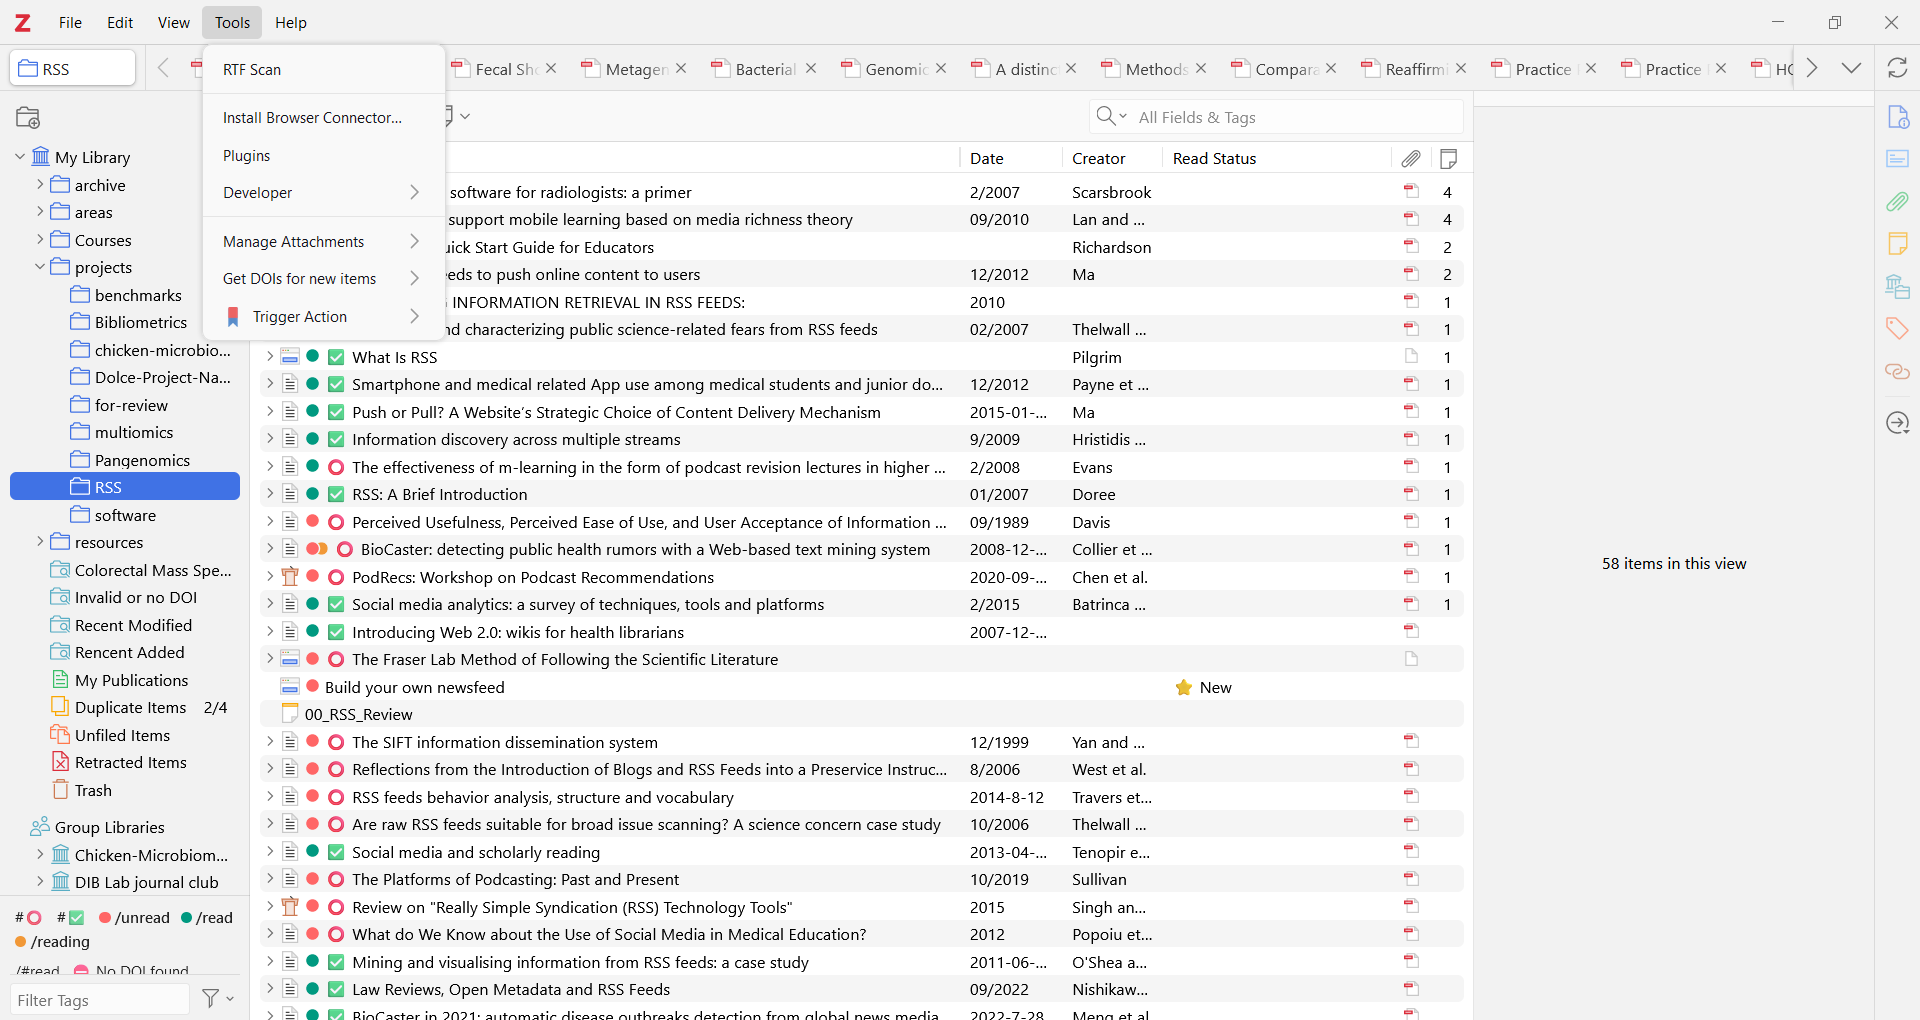Open the New Collection icon
Image resolution: width=1920 pixels, height=1020 pixels.
point(28,118)
